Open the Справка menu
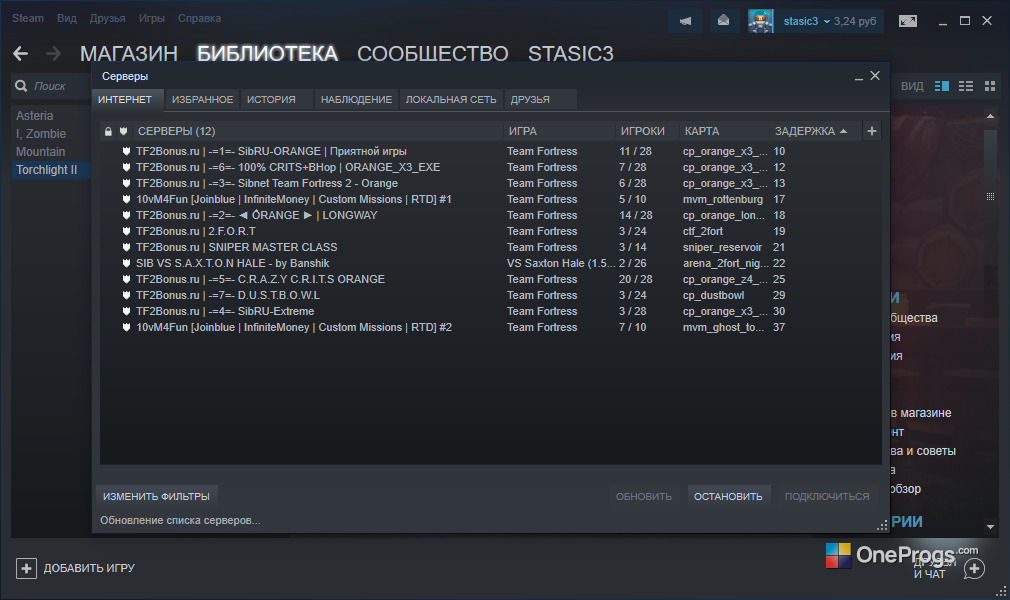Viewport: 1010px width, 600px height. pyautogui.click(x=199, y=18)
